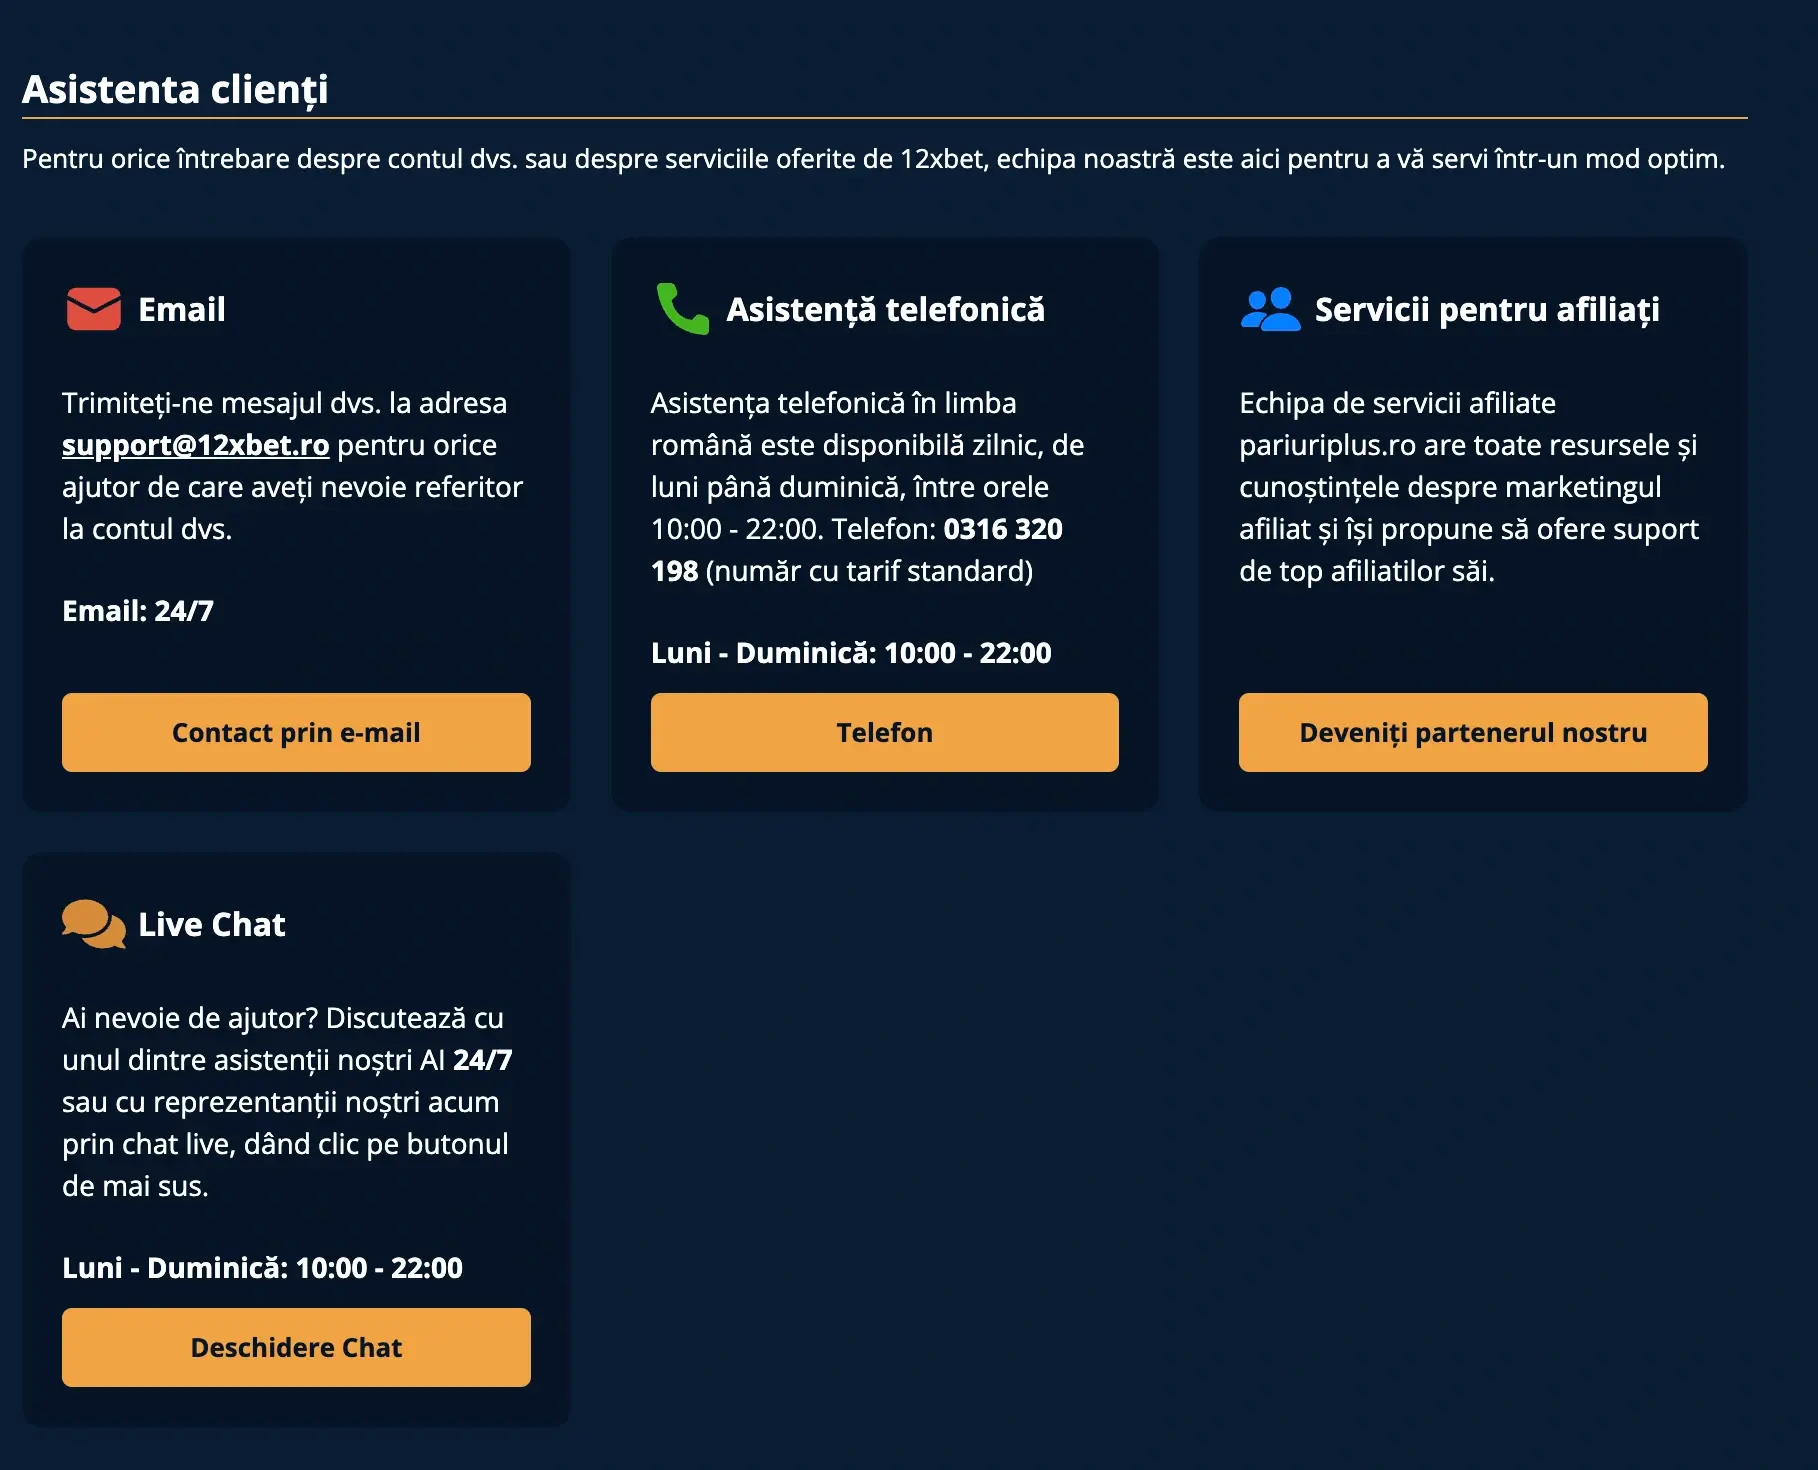This screenshot has width=1818, height=1470.
Task: Open chat via Deschidere Chat button
Action: click(296, 1347)
